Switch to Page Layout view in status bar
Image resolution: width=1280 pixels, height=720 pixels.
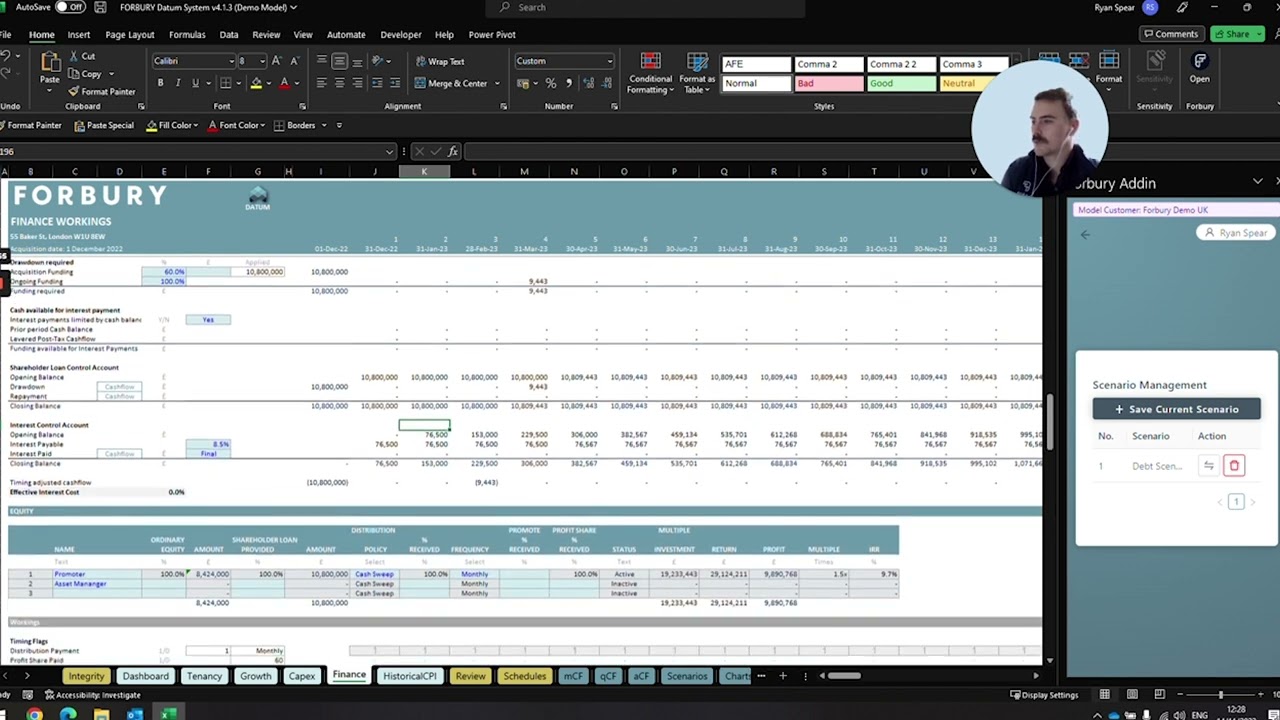[1132, 695]
